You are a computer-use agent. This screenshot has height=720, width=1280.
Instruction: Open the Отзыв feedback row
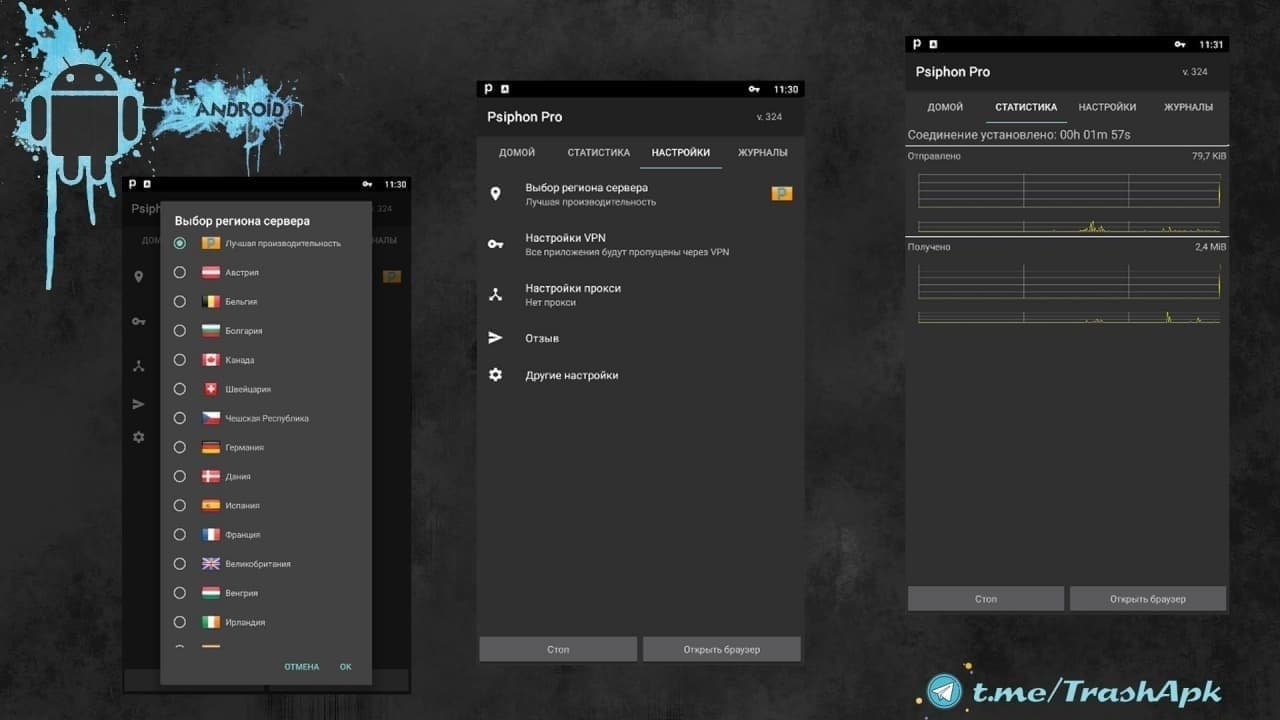(640, 338)
